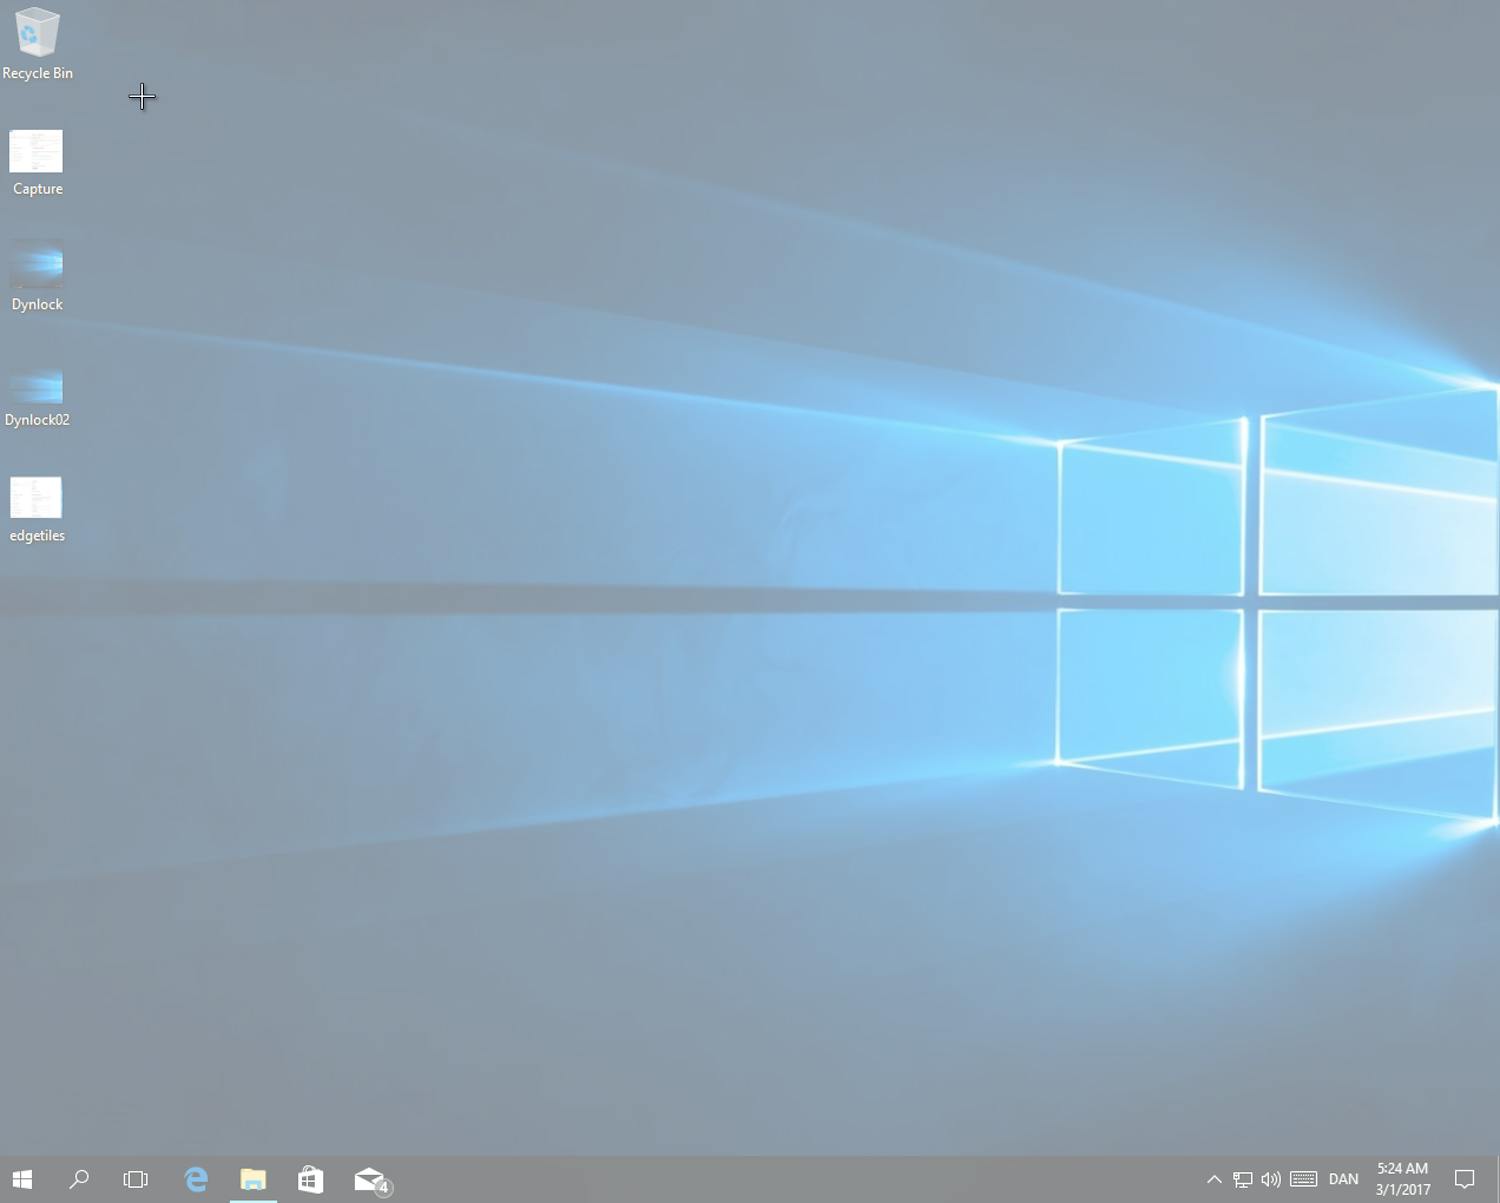Open the Action Center notifications icon
The height and width of the screenshot is (1203, 1500).
pos(1465,1180)
